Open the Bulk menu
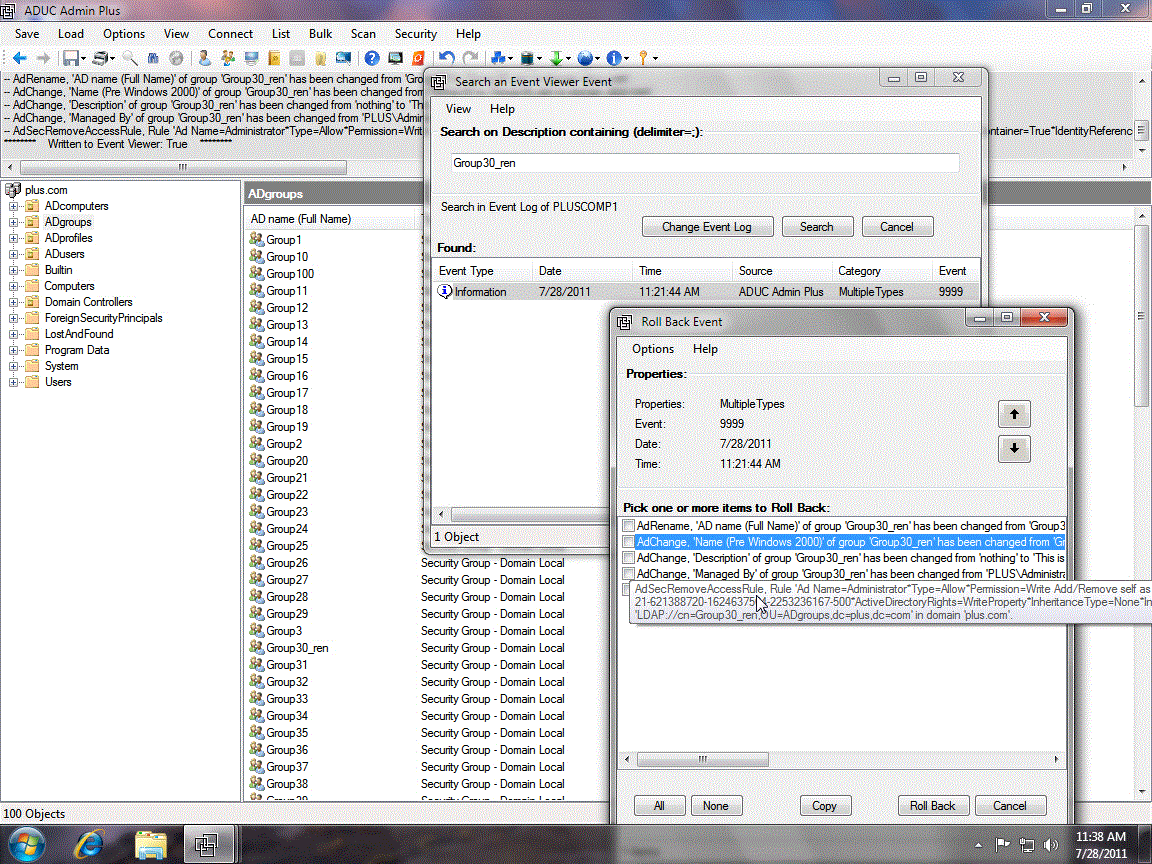 [320, 34]
